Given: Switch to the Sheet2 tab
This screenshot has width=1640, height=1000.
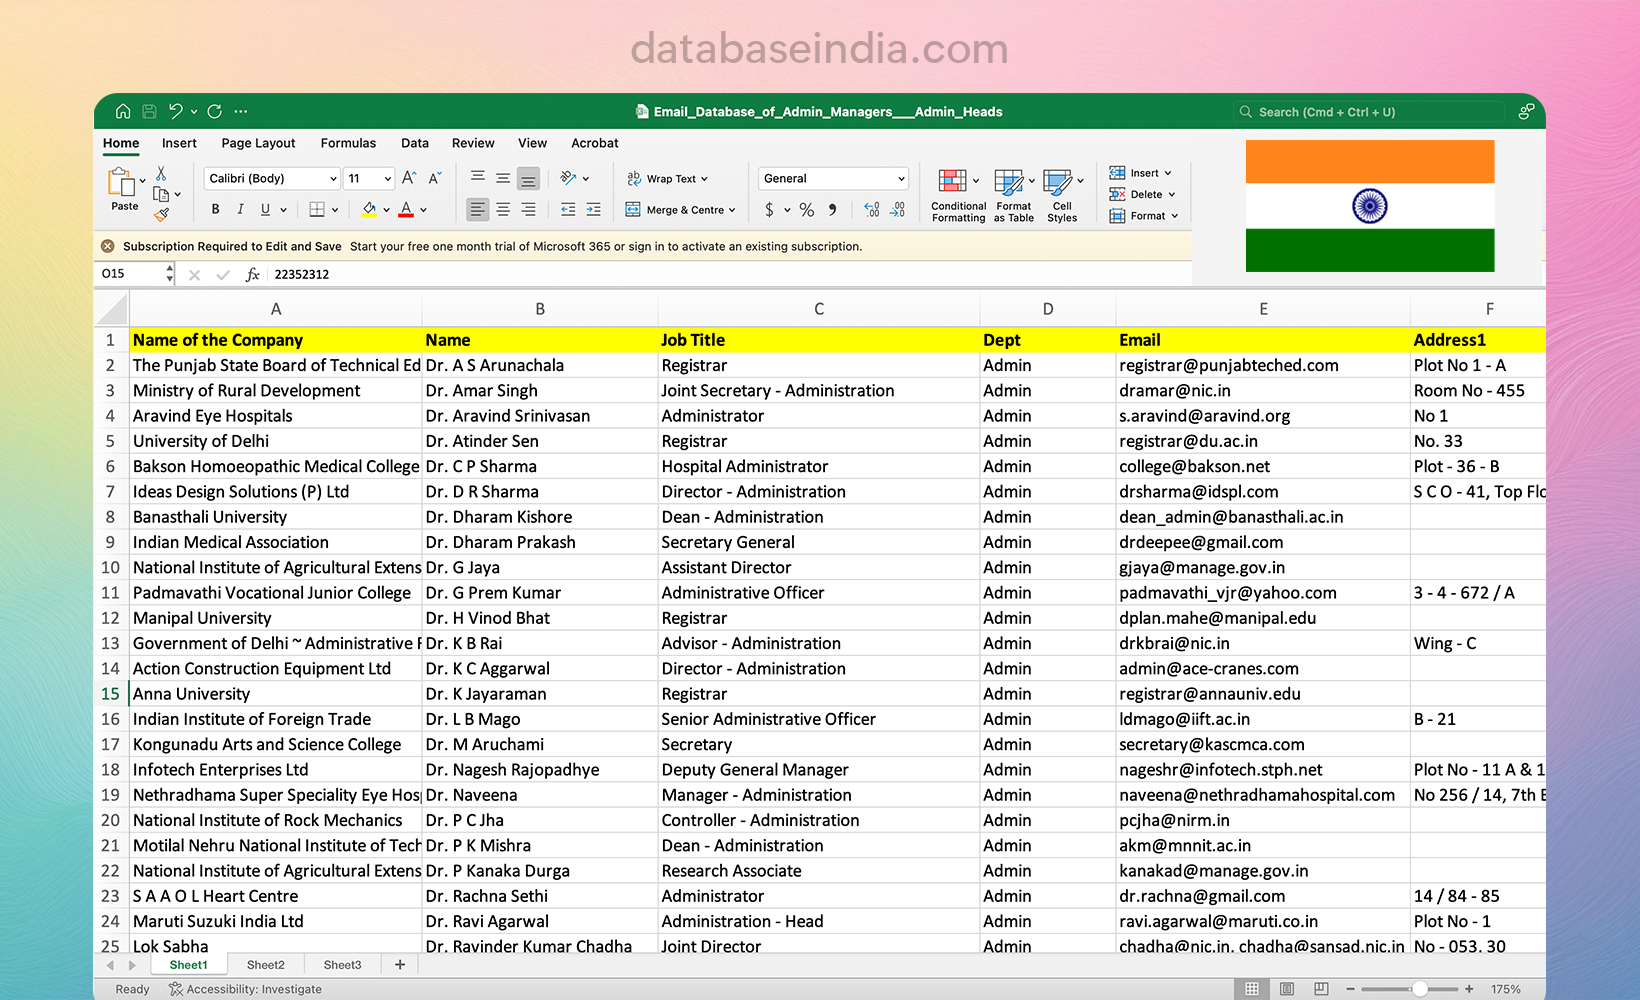Looking at the screenshot, I should click(265, 965).
